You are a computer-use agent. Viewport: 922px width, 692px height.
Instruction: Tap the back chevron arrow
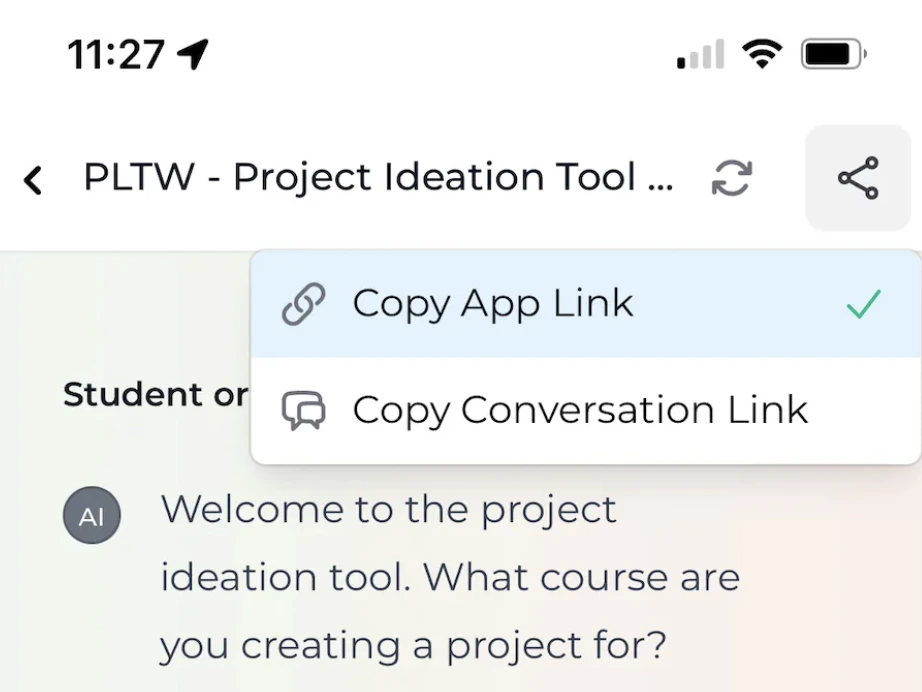(x=33, y=180)
